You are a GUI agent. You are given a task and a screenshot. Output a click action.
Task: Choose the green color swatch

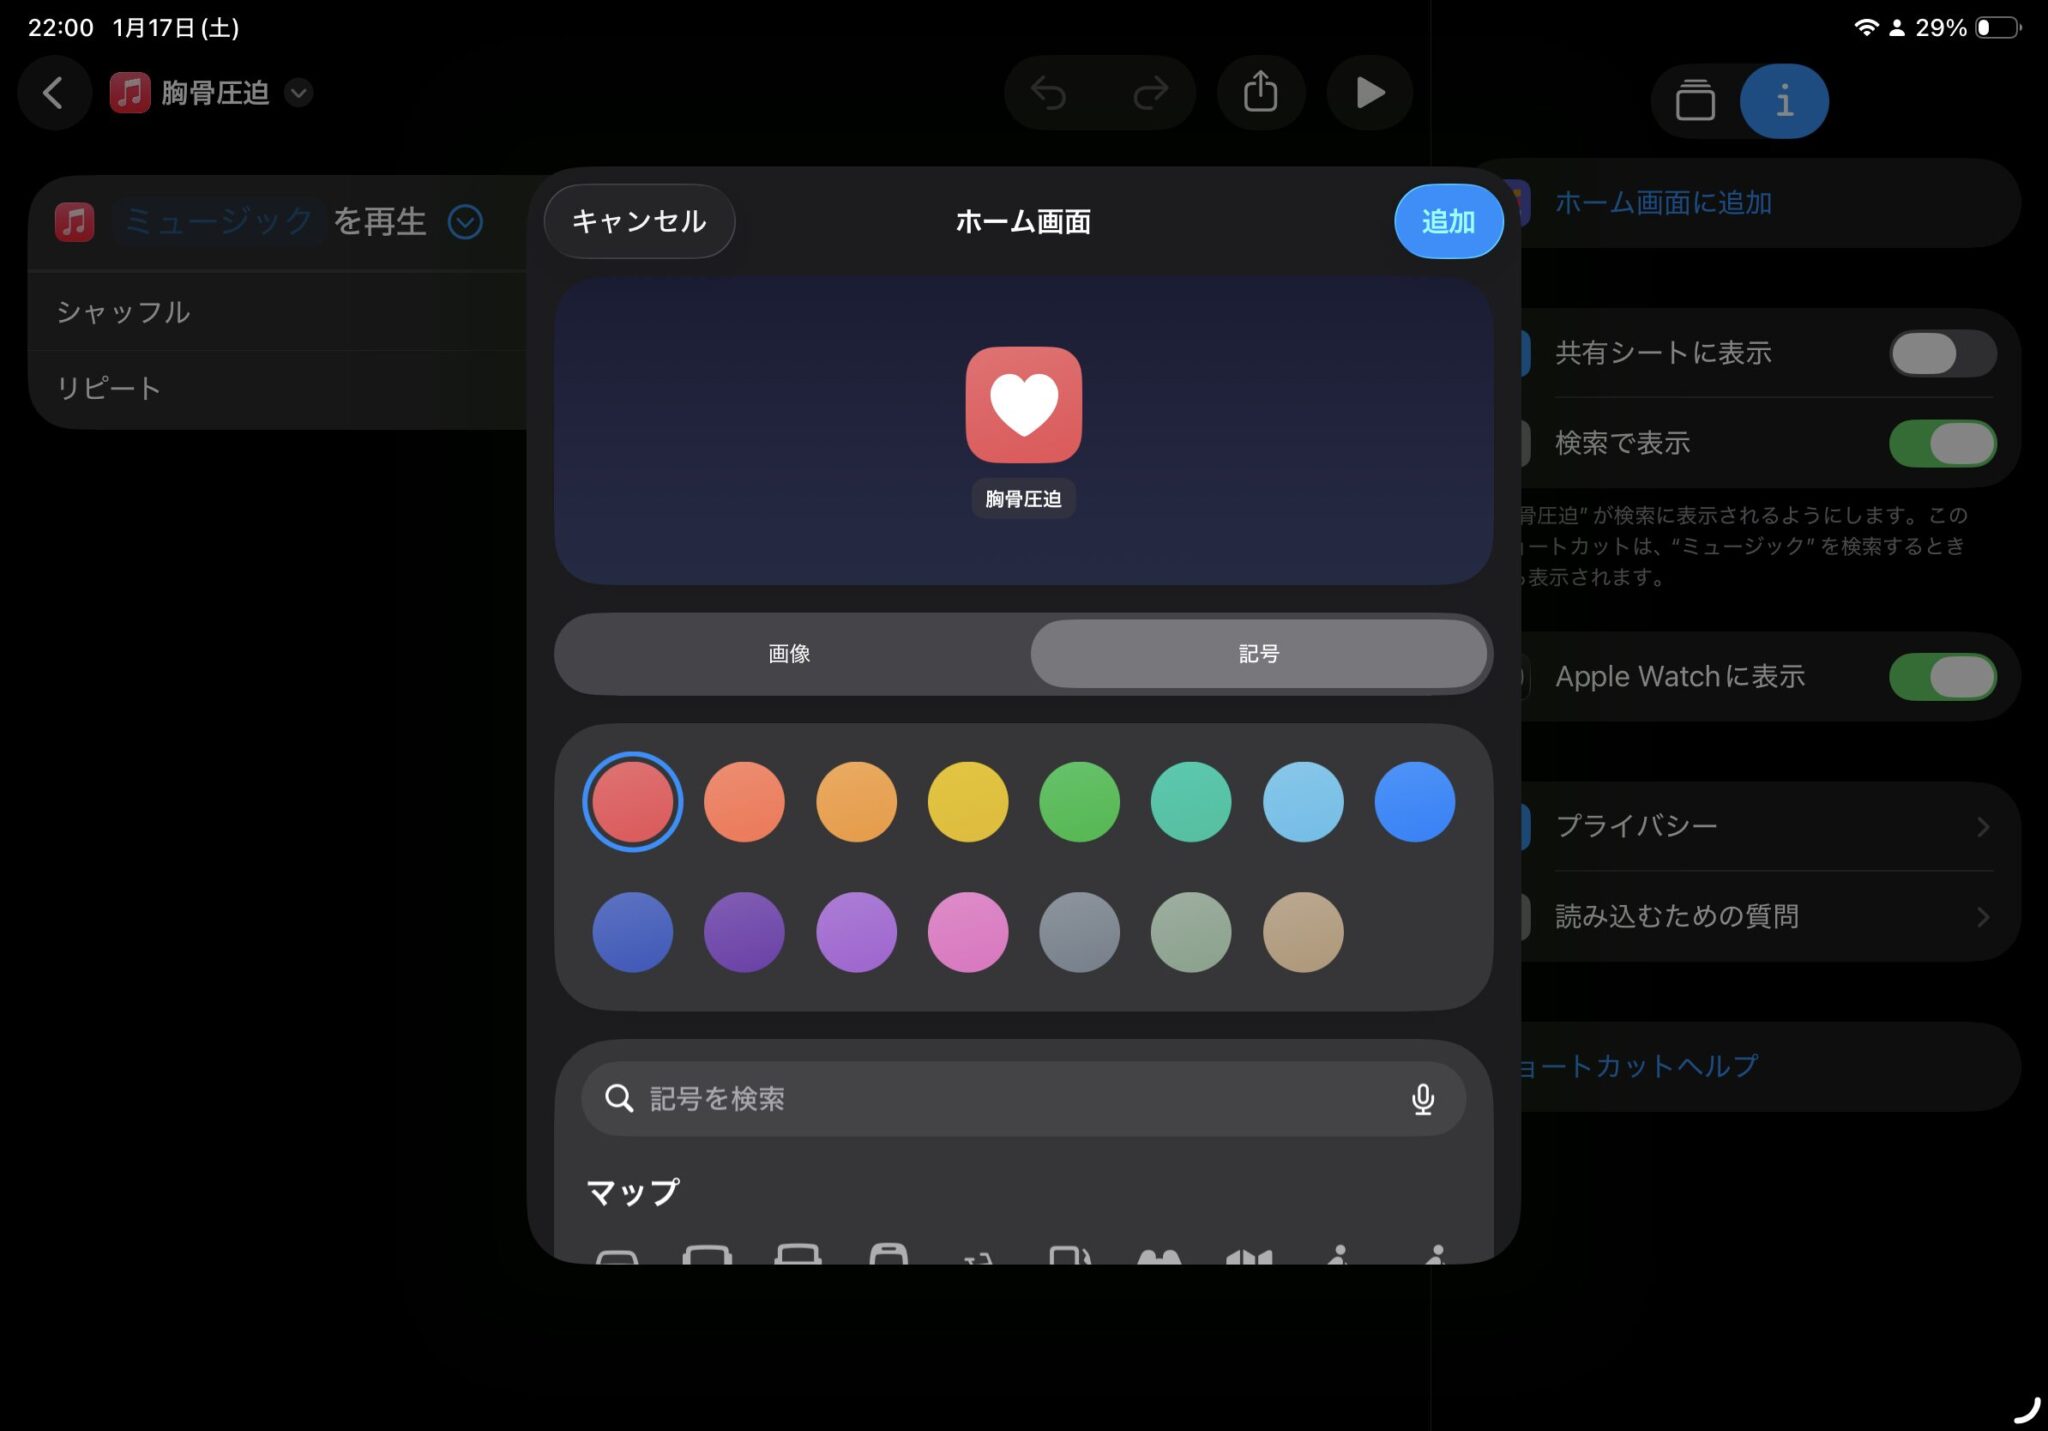coord(1079,802)
